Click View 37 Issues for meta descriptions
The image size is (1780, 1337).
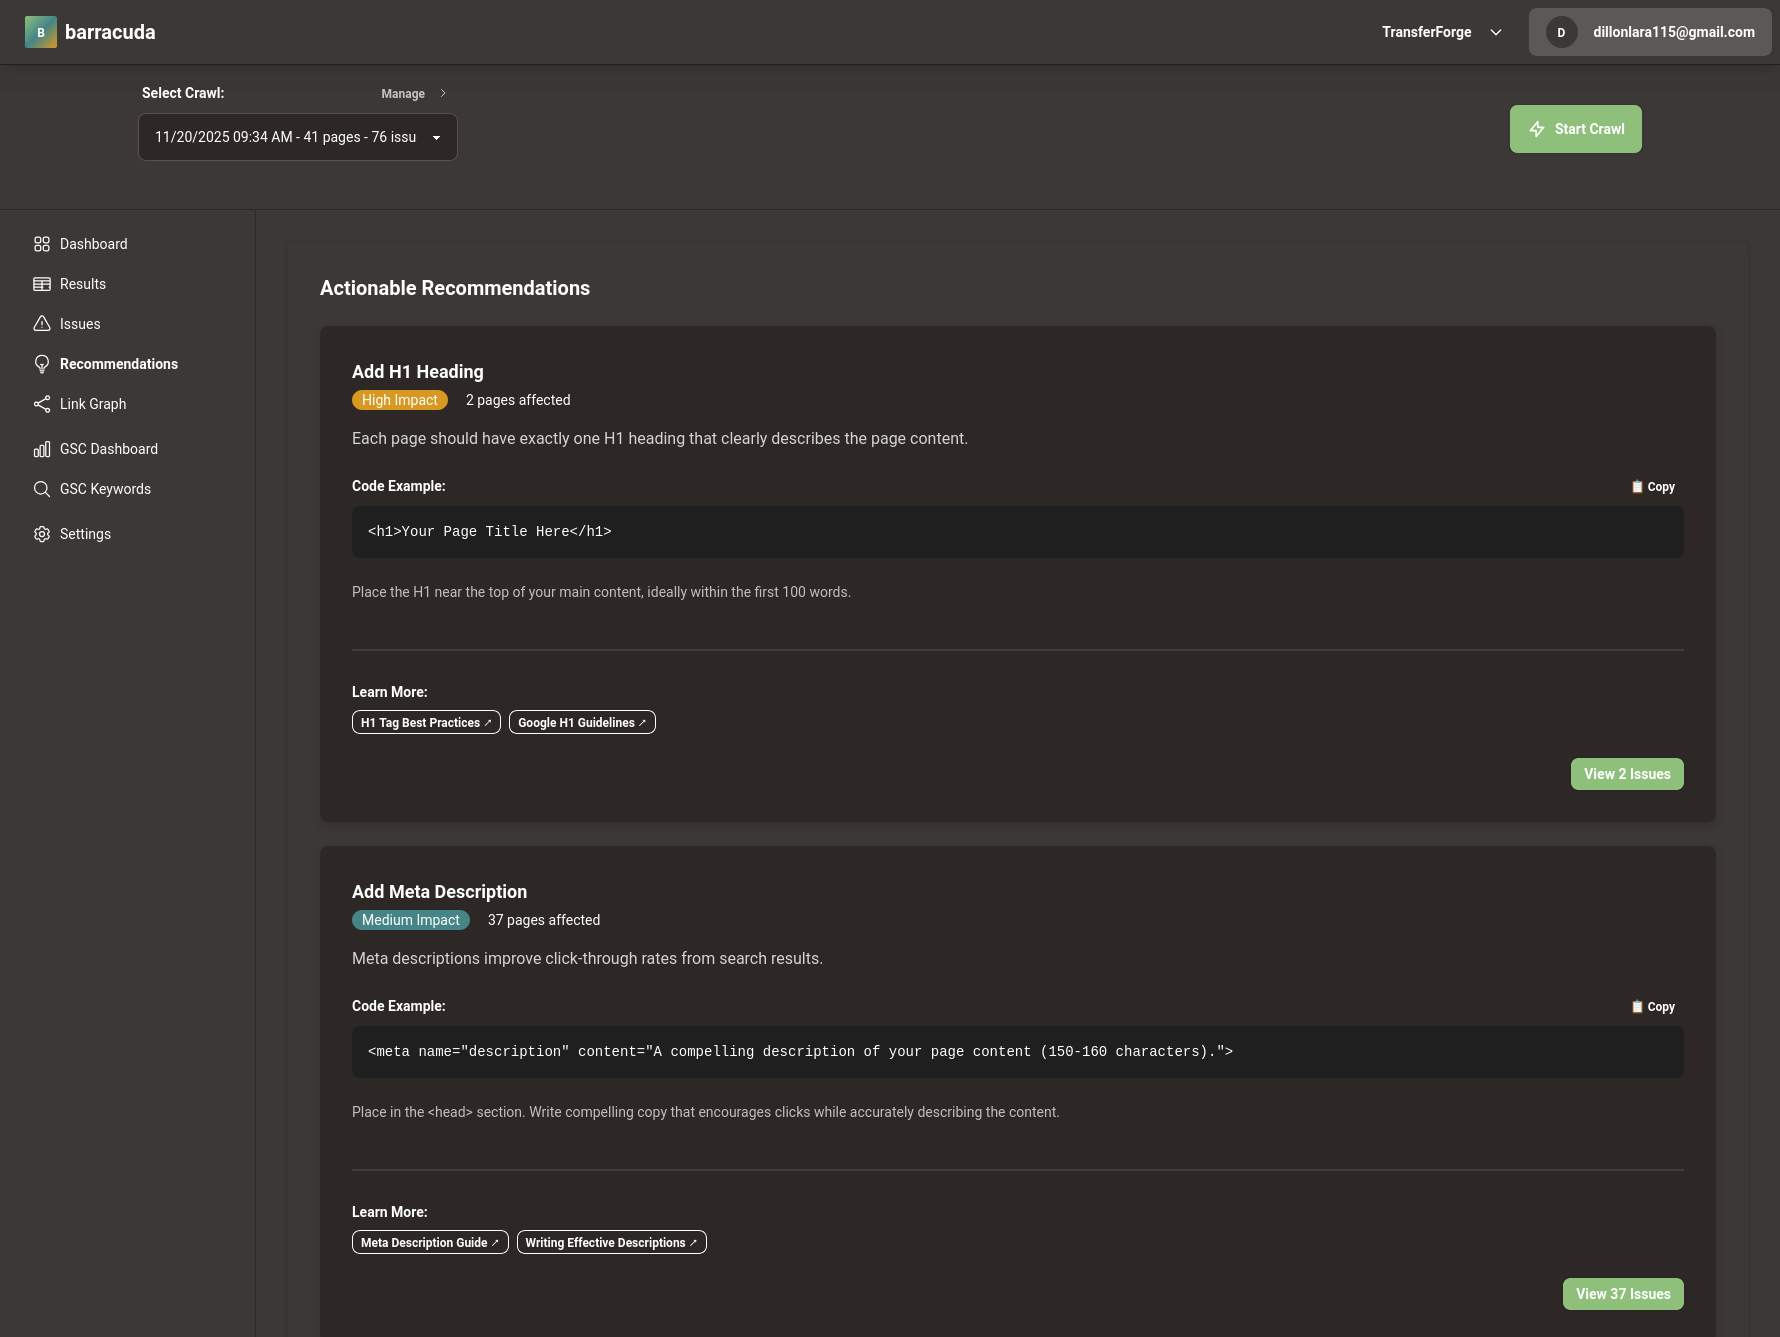pos(1622,1293)
